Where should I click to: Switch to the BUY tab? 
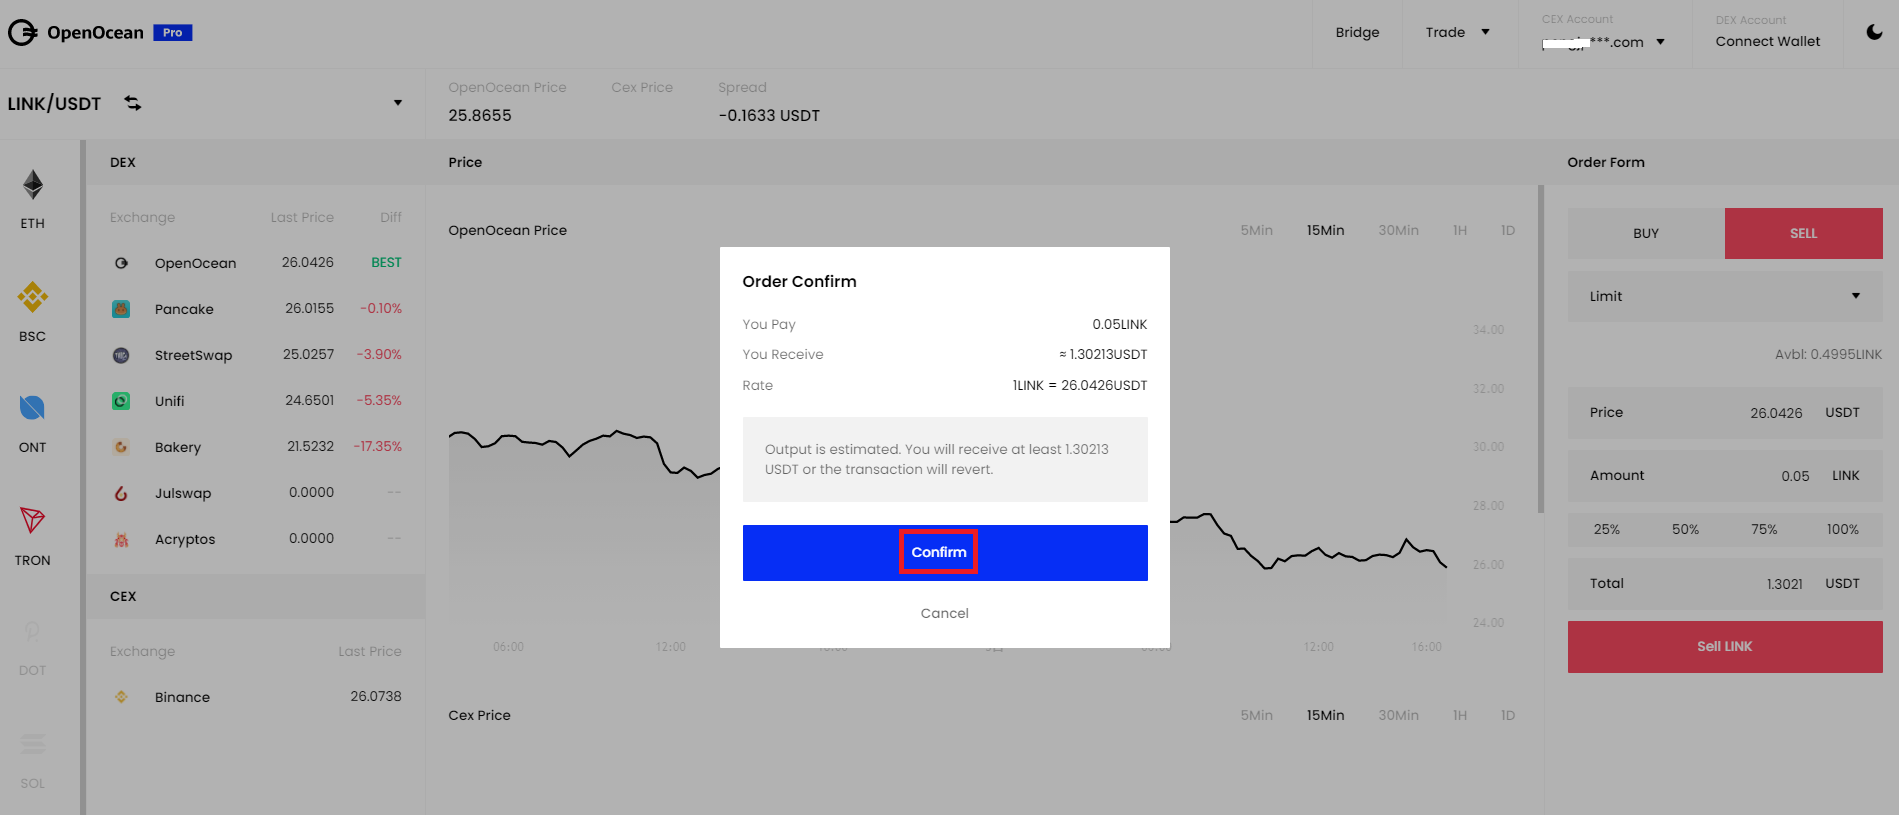[x=1646, y=233]
